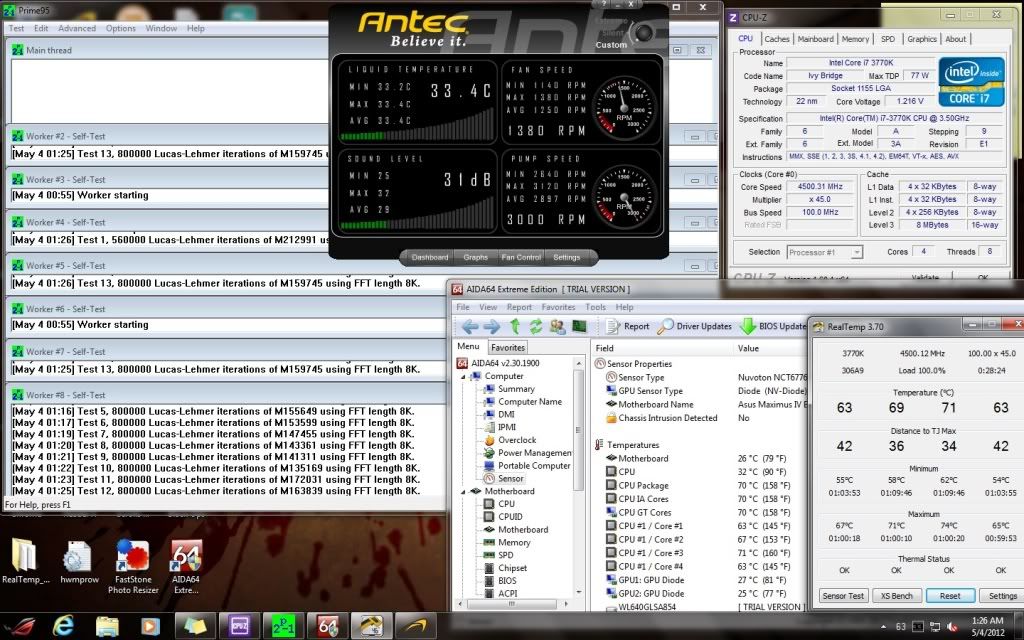Open the AIDA64 Tools menu
This screenshot has width=1024, height=640.
pos(596,307)
